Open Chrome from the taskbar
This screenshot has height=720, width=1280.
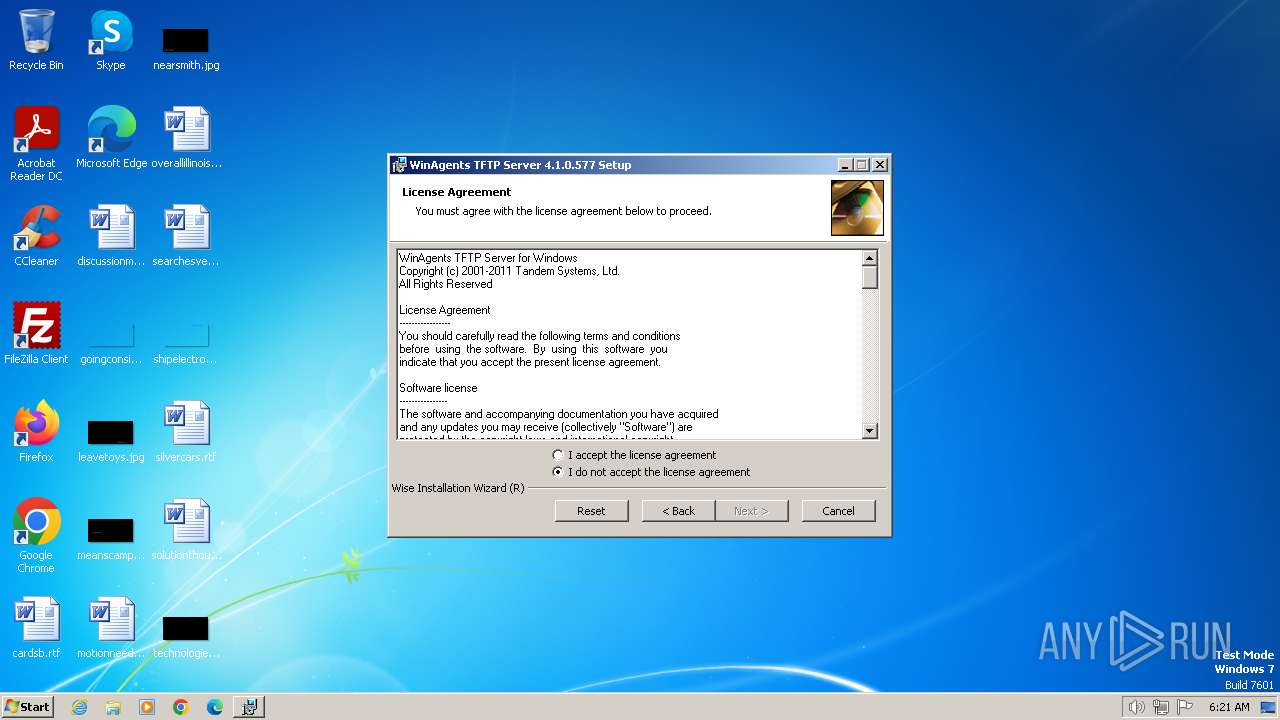[x=181, y=707]
